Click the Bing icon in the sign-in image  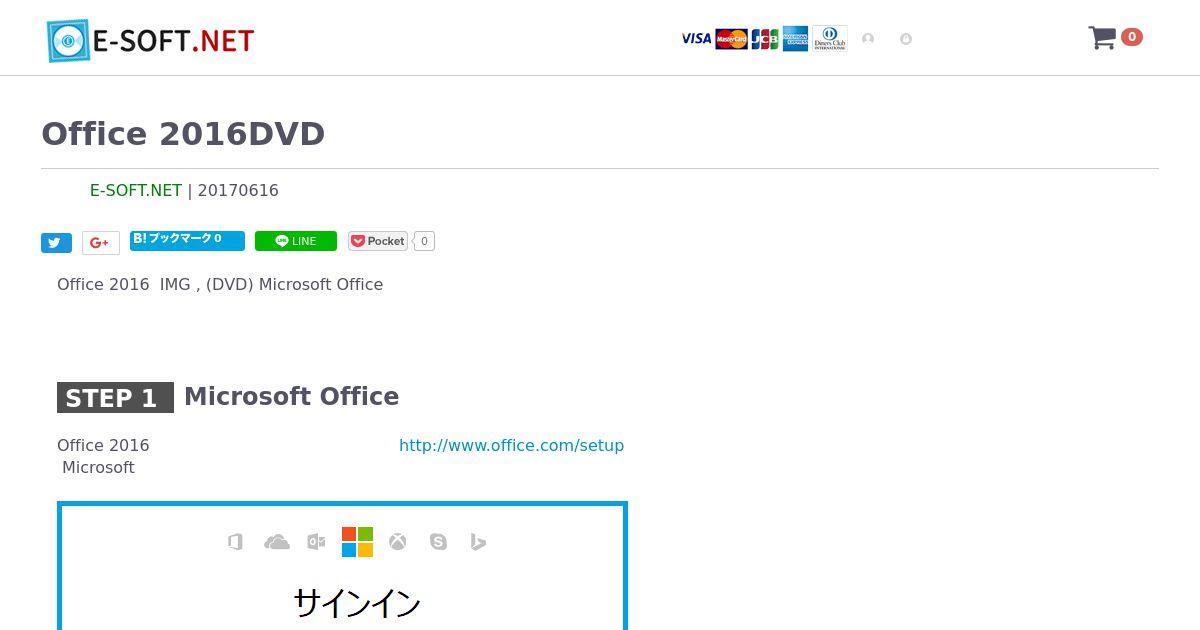click(478, 542)
